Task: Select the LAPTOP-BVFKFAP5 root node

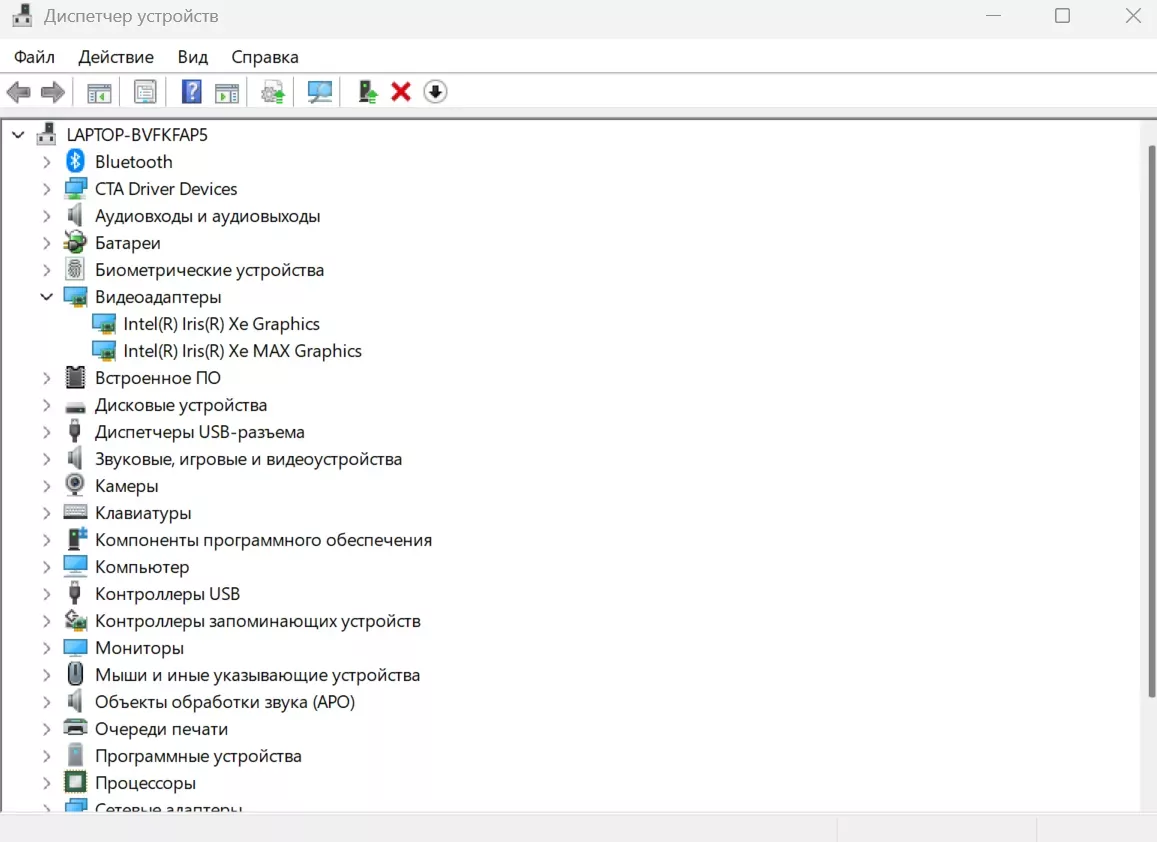Action: coord(137,134)
